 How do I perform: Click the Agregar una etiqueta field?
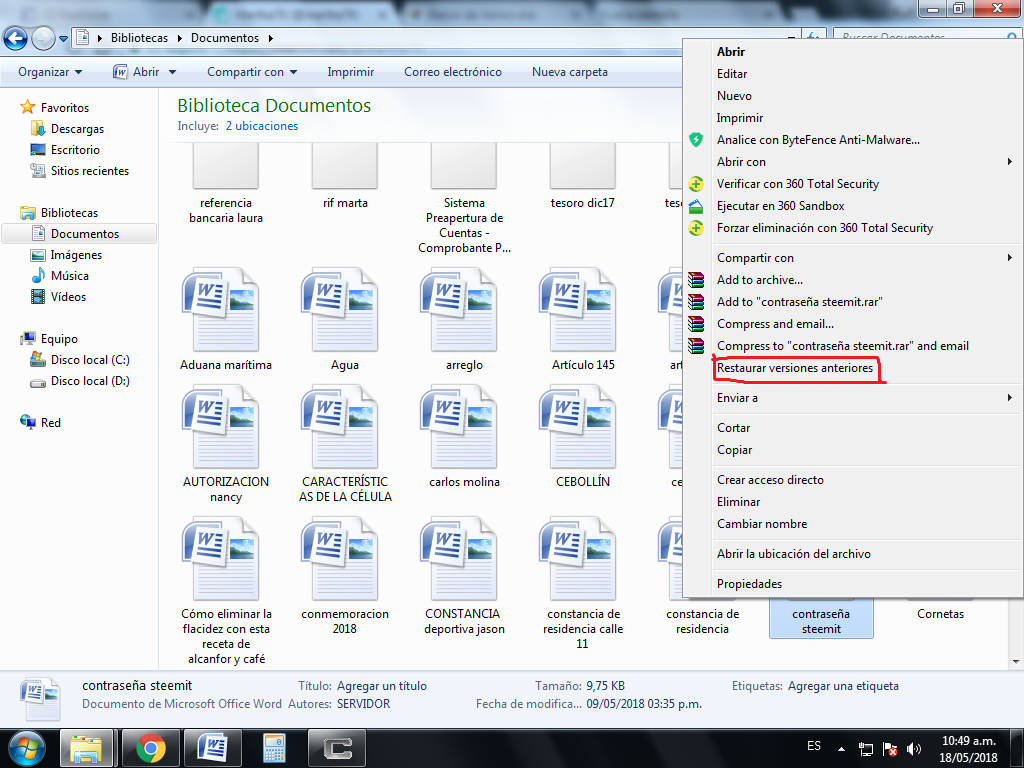click(843, 686)
